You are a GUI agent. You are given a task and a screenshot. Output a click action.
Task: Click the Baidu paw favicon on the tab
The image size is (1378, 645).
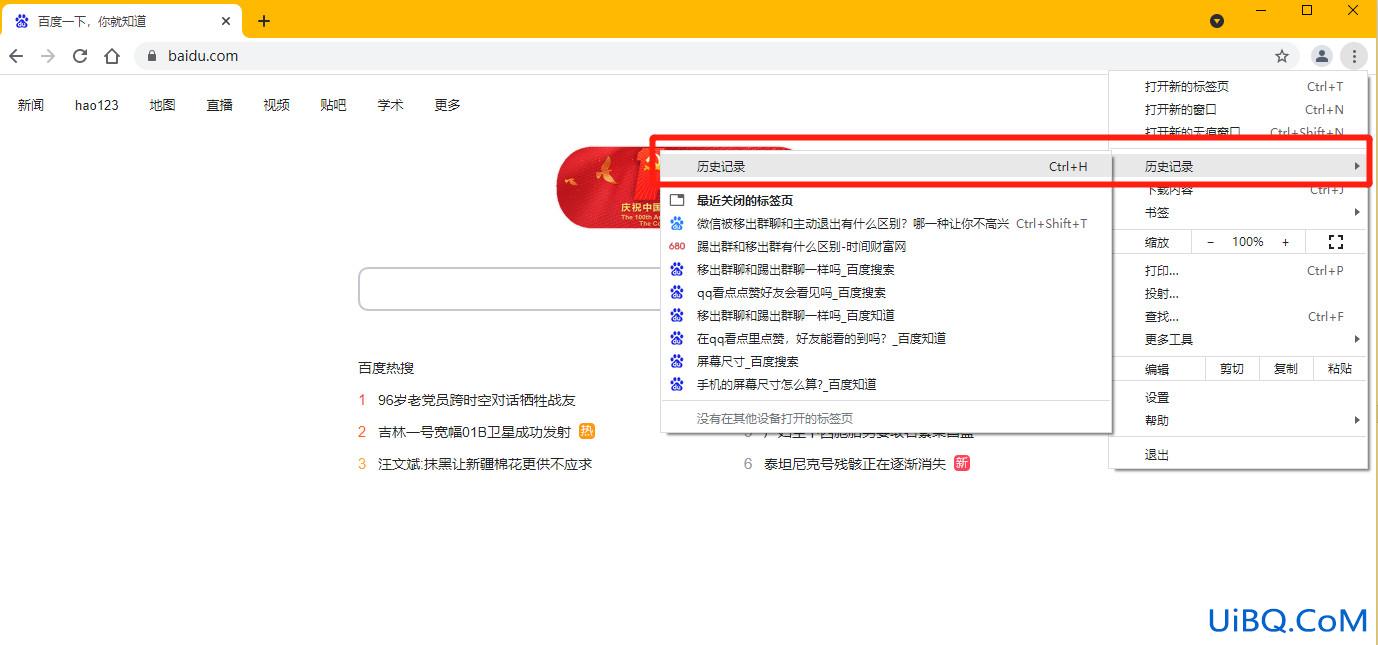pos(22,21)
